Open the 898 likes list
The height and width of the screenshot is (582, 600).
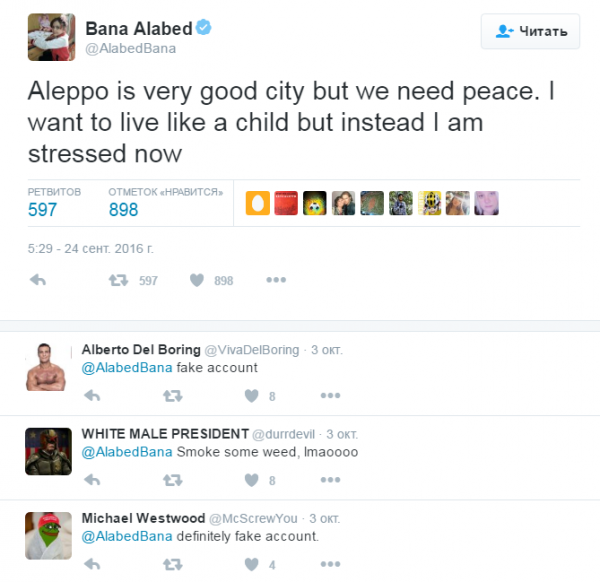click(x=123, y=209)
